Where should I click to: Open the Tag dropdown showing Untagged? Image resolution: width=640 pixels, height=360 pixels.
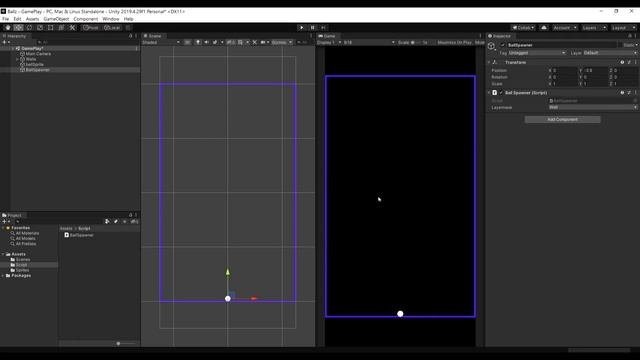point(537,53)
